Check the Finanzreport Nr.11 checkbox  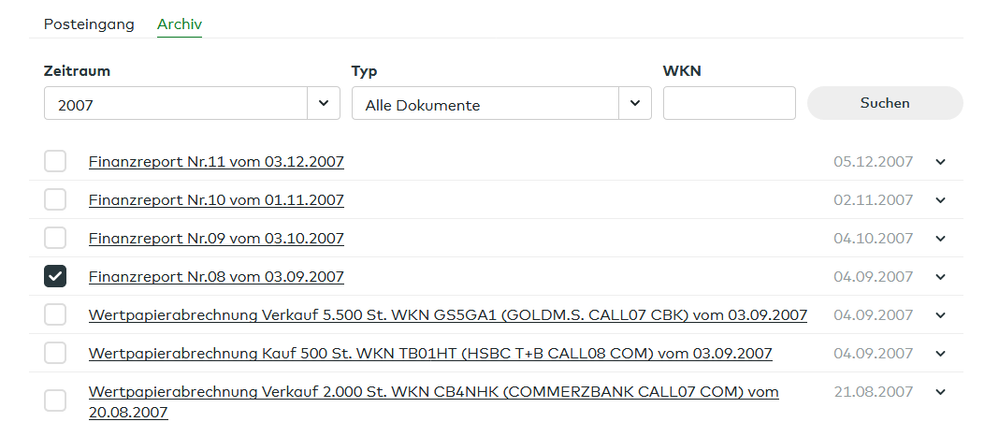click(55, 162)
